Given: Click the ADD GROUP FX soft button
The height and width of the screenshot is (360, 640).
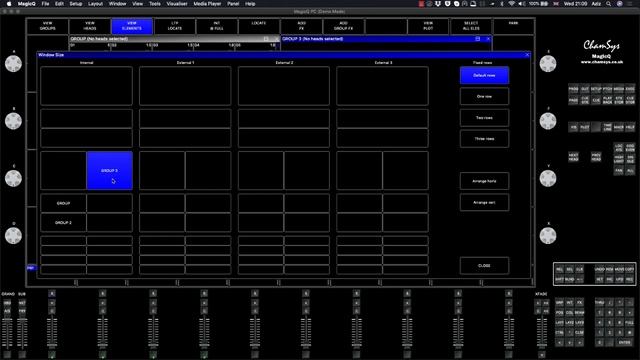Looking at the screenshot, I should point(344,26).
